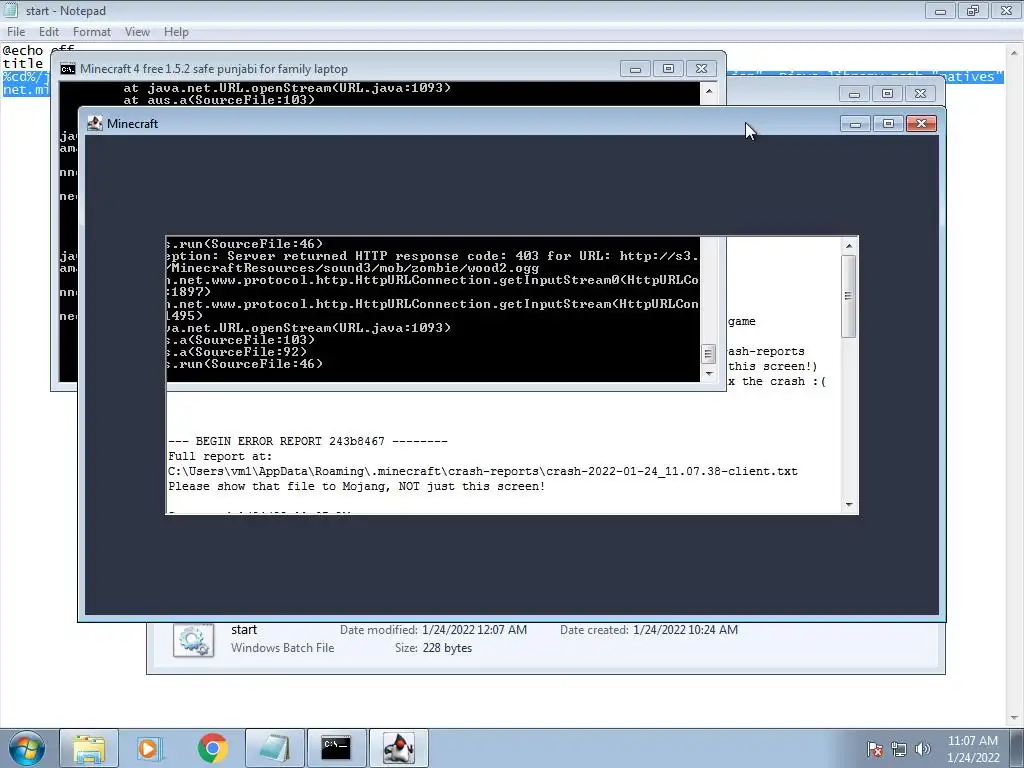Maximize the window behind Minecraft
Viewport: 1024px width, 768px height.
click(888, 94)
